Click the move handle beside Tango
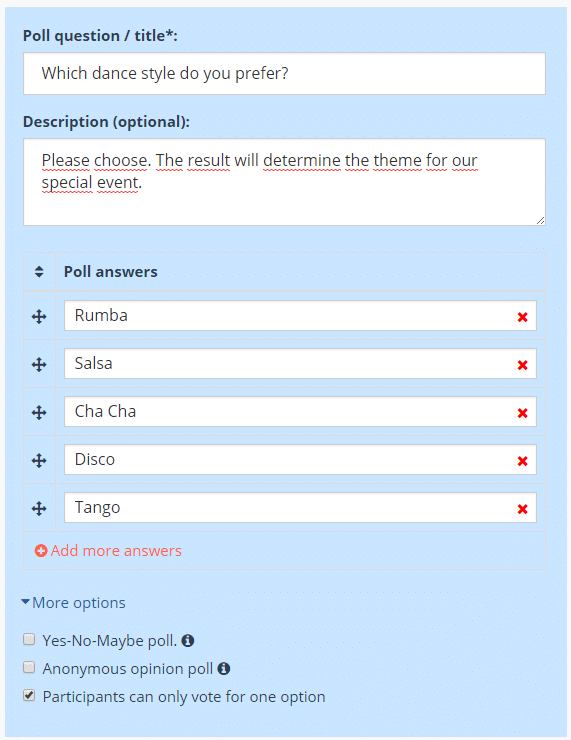Screen dimensions: 571x740 39,508
